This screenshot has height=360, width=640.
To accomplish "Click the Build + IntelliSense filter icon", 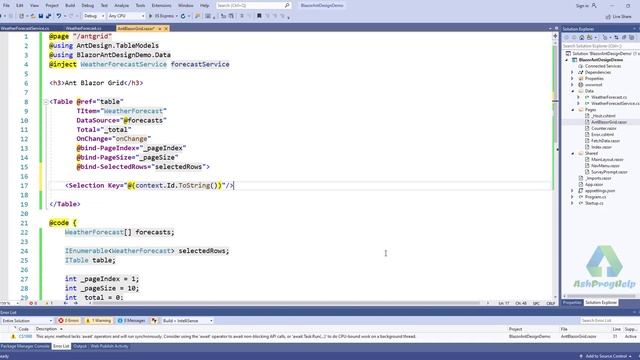I will 154,321.
